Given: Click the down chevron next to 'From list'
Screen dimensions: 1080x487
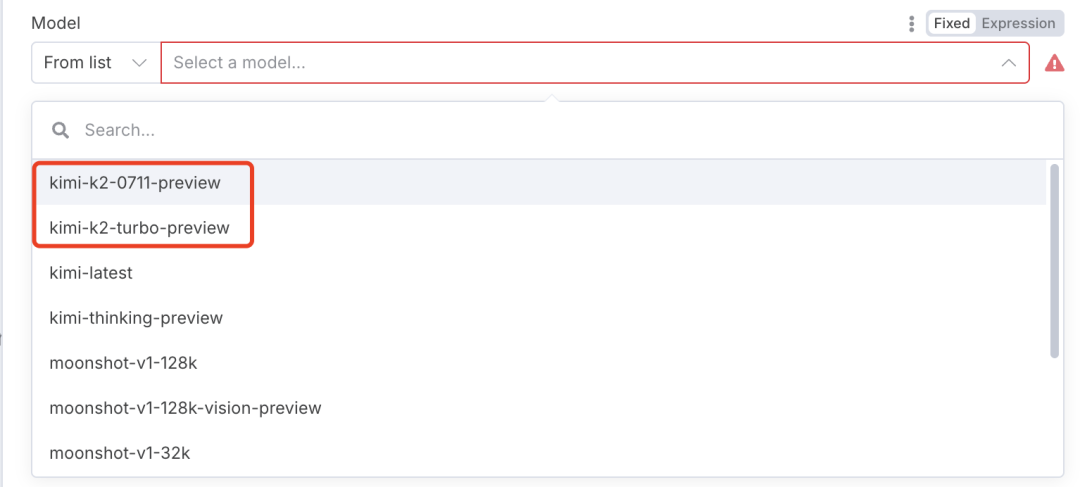Looking at the screenshot, I should point(139,62).
